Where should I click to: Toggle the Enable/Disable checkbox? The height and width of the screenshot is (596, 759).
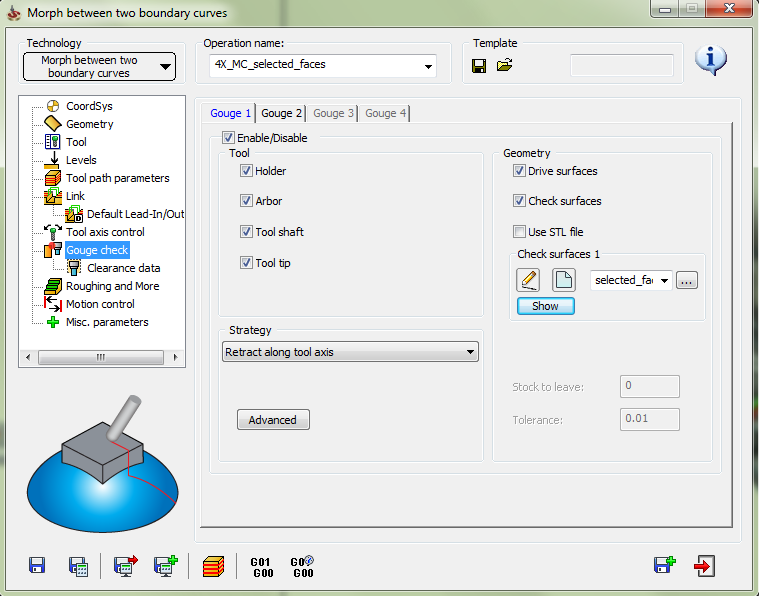[x=228, y=138]
